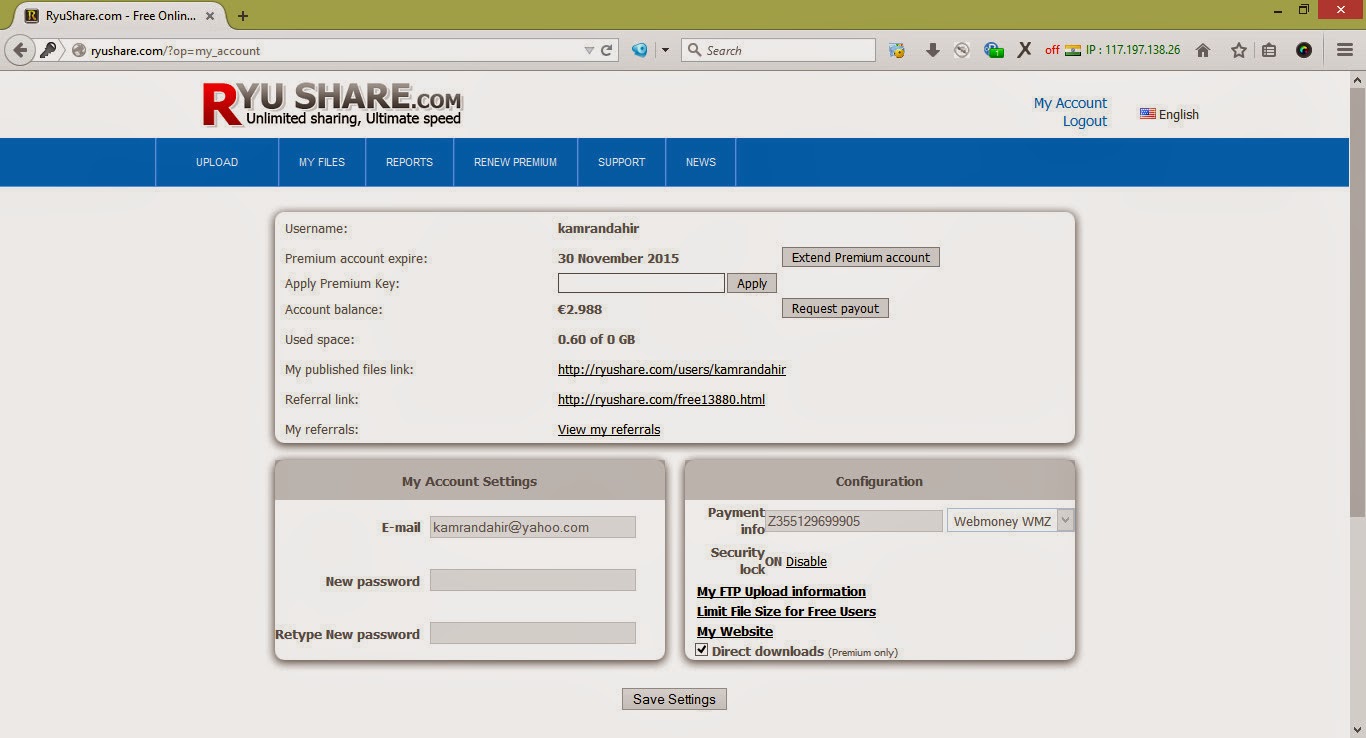
Task: Open the SUPPORT page from navigation
Action: click(x=622, y=162)
